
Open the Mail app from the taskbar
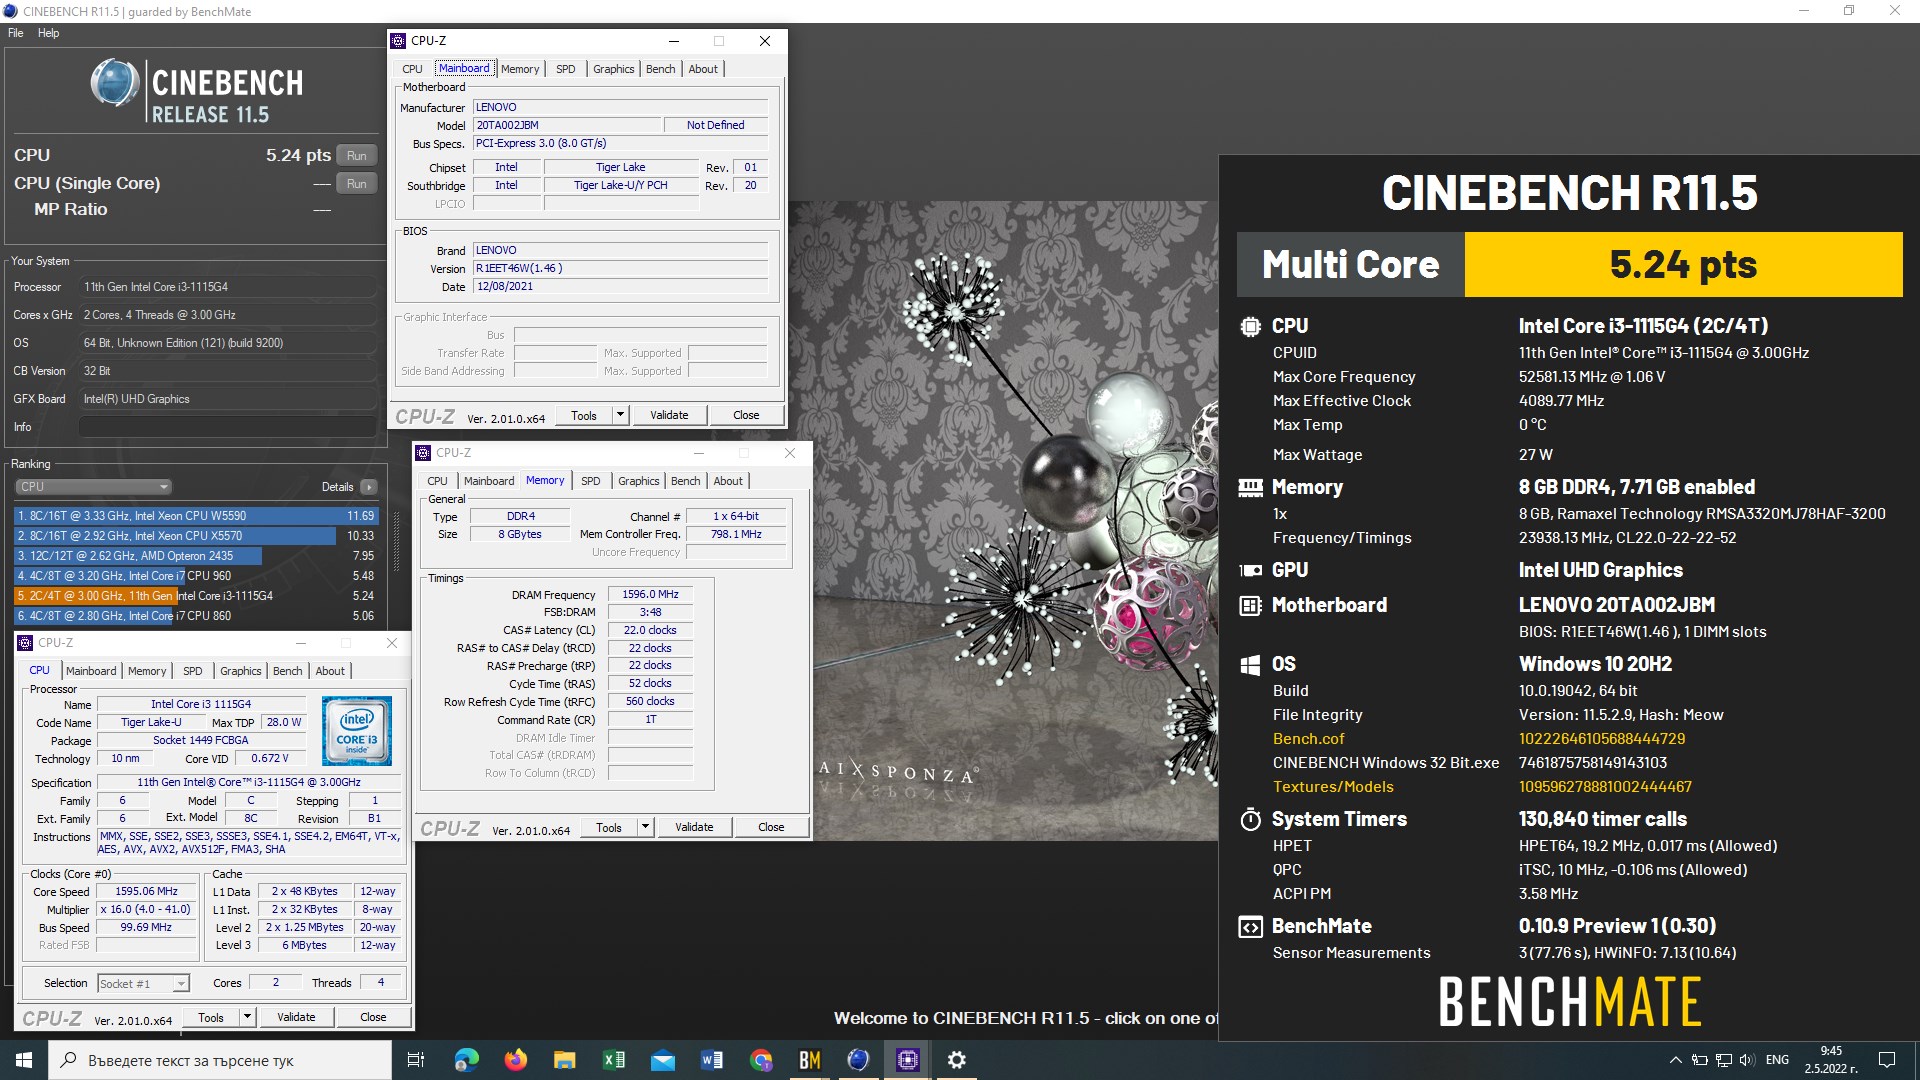pos(662,1060)
